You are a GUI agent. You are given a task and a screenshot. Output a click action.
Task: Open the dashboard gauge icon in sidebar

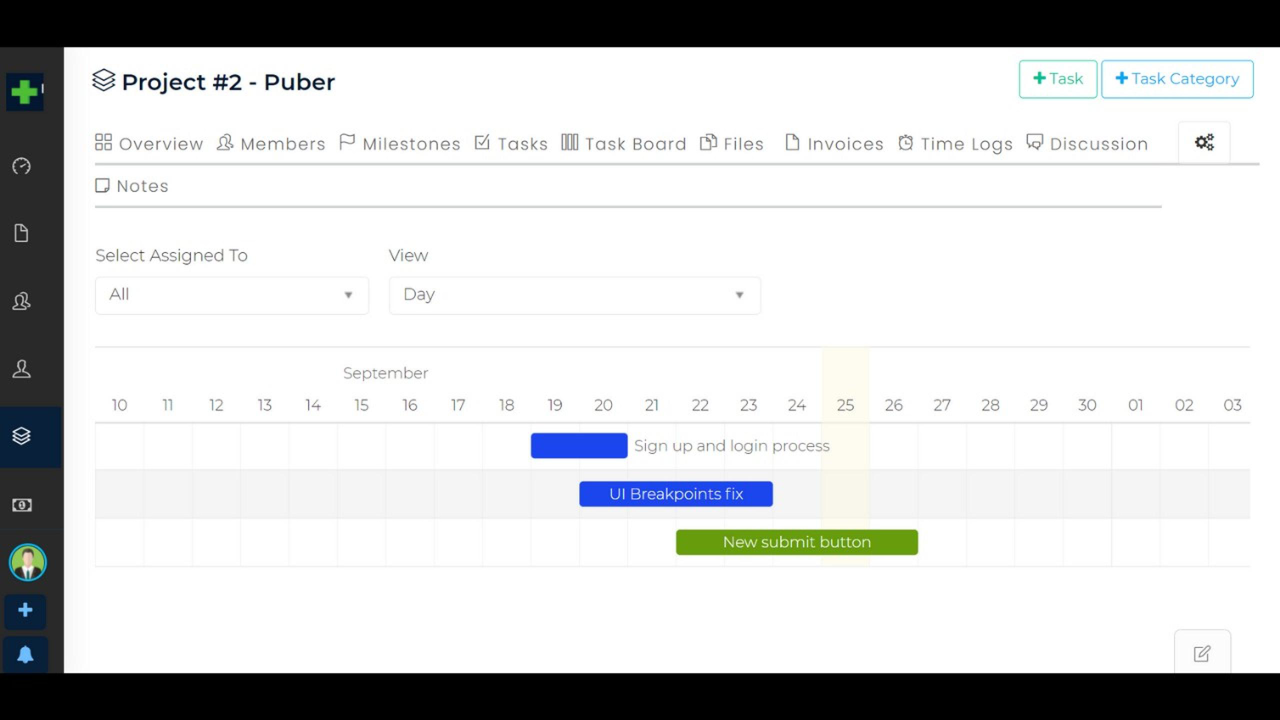(21, 166)
